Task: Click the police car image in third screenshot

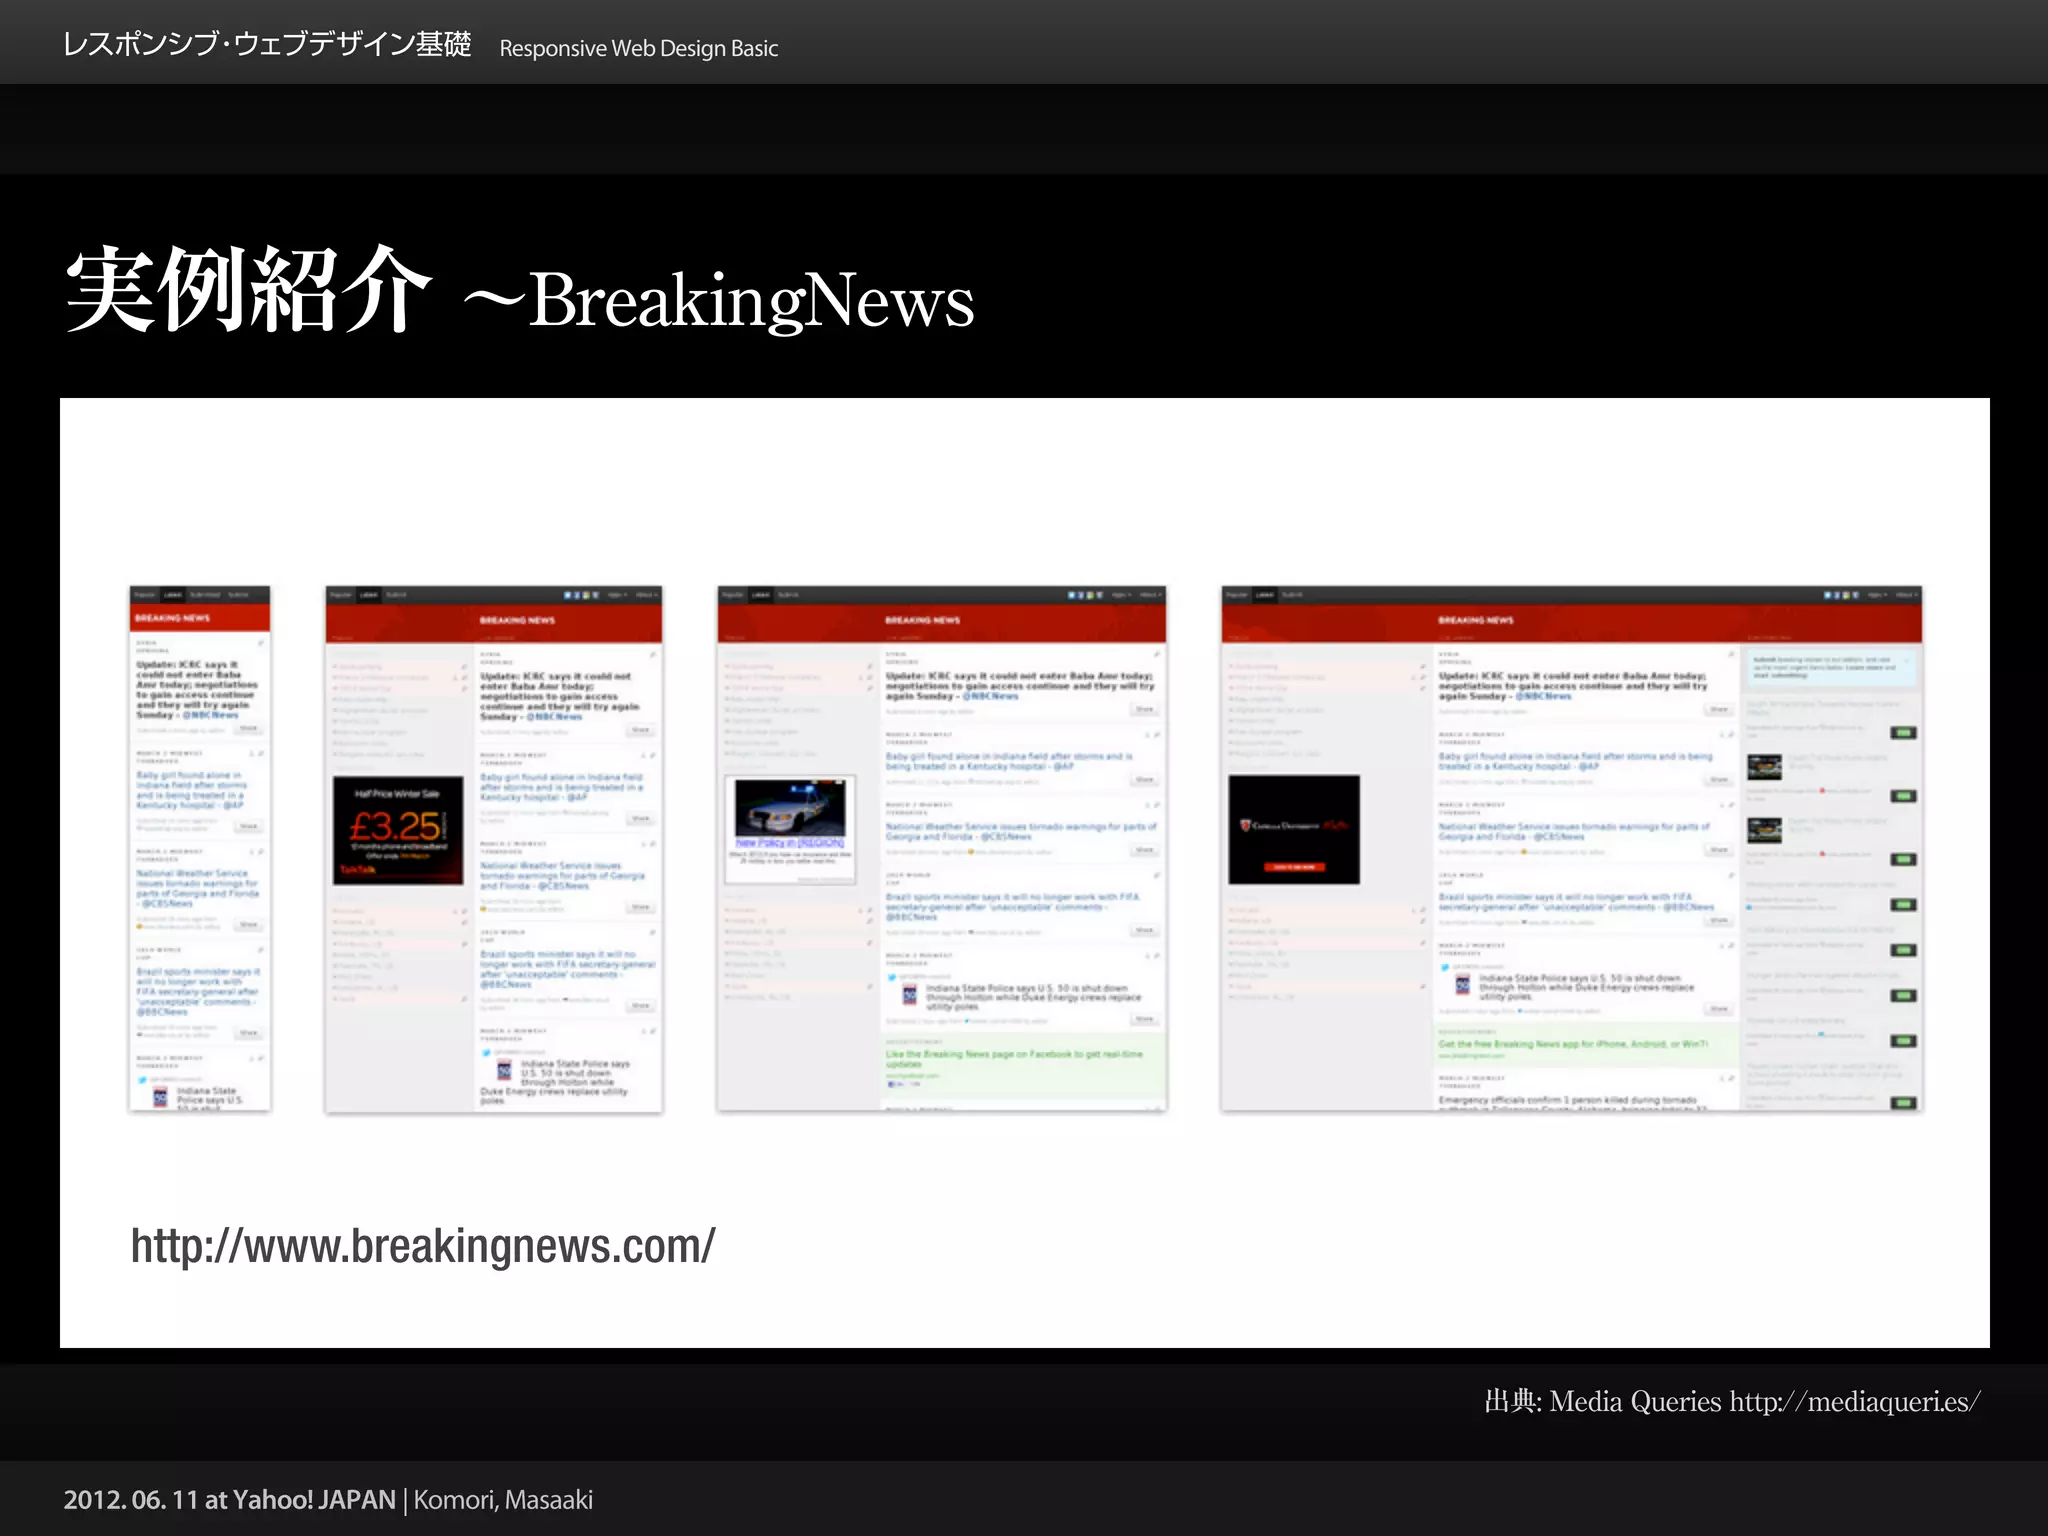Action: coord(790,808)
